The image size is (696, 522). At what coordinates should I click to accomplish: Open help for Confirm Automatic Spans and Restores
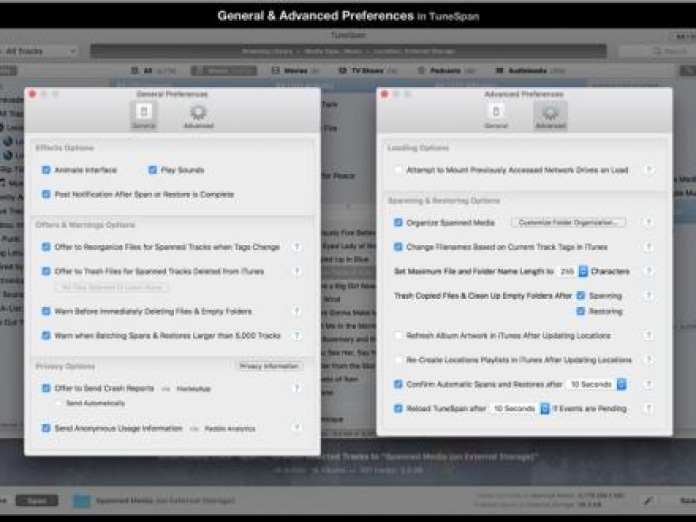coord(649,384)
